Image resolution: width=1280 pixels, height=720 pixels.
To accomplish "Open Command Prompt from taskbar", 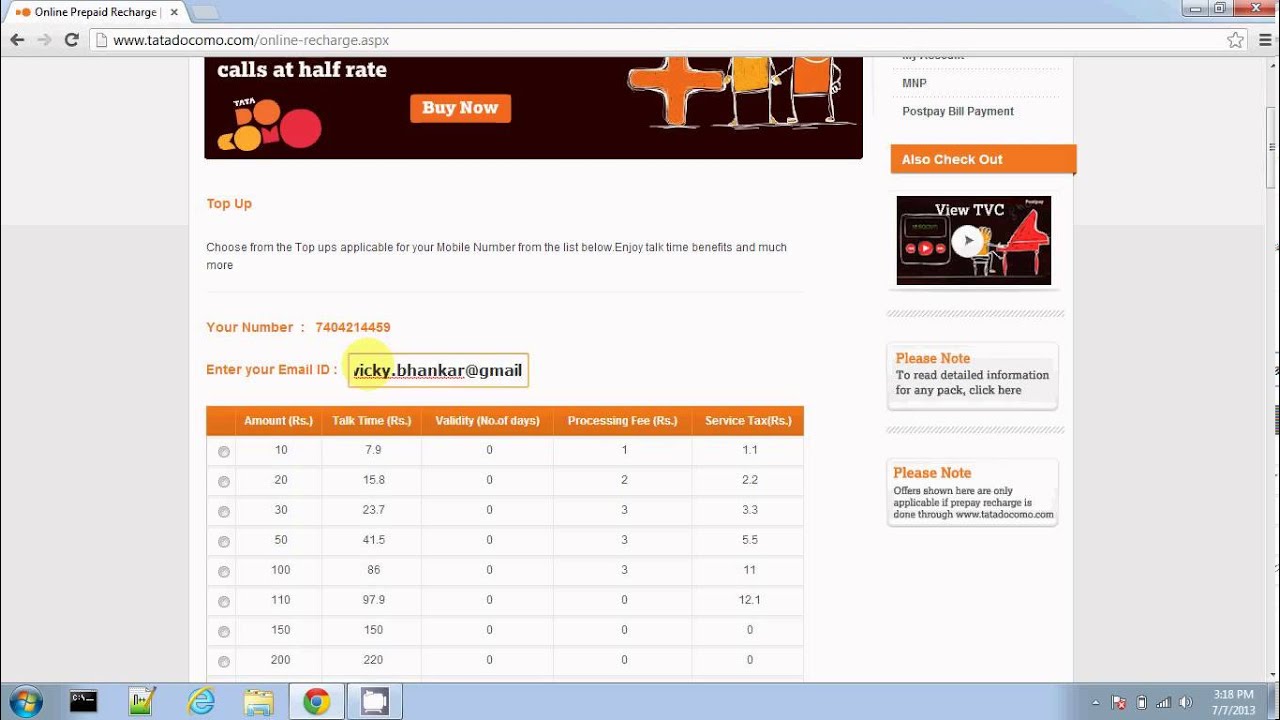I will pyautogui.click(x=84, y=701).
